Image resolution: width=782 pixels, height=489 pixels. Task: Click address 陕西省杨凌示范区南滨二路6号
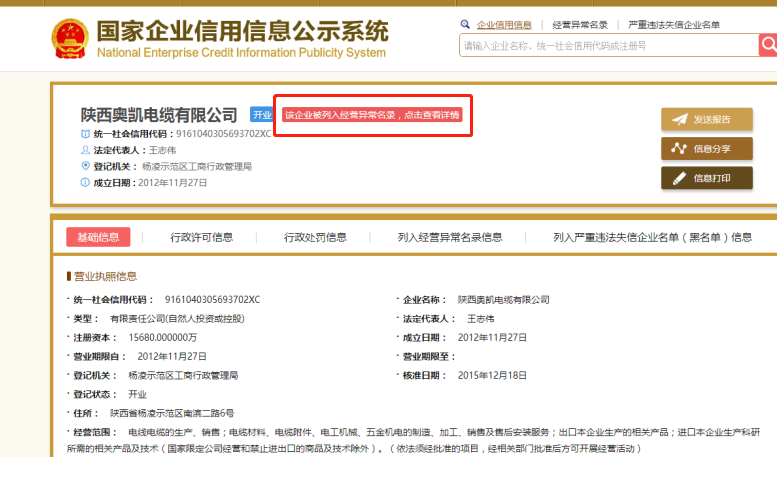pos(172,413)
